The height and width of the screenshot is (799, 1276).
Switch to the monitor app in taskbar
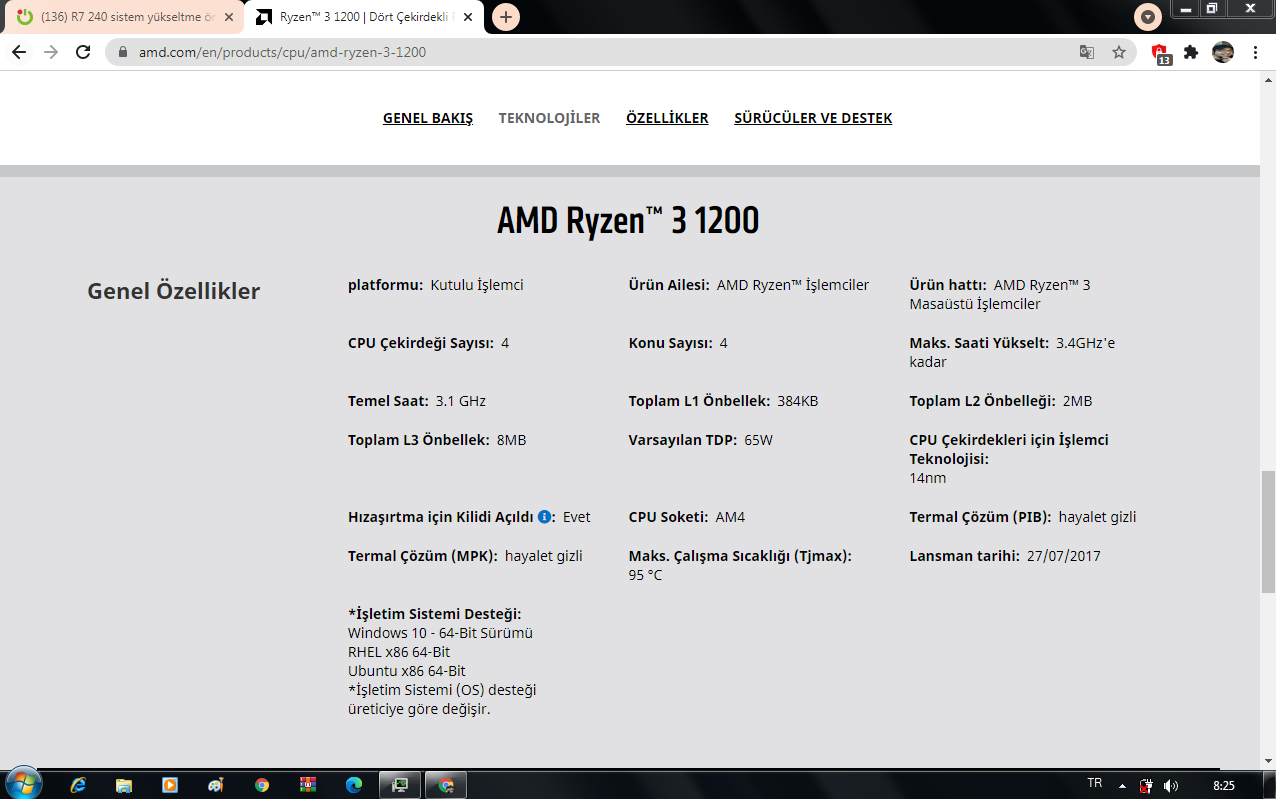coord(400,785)
